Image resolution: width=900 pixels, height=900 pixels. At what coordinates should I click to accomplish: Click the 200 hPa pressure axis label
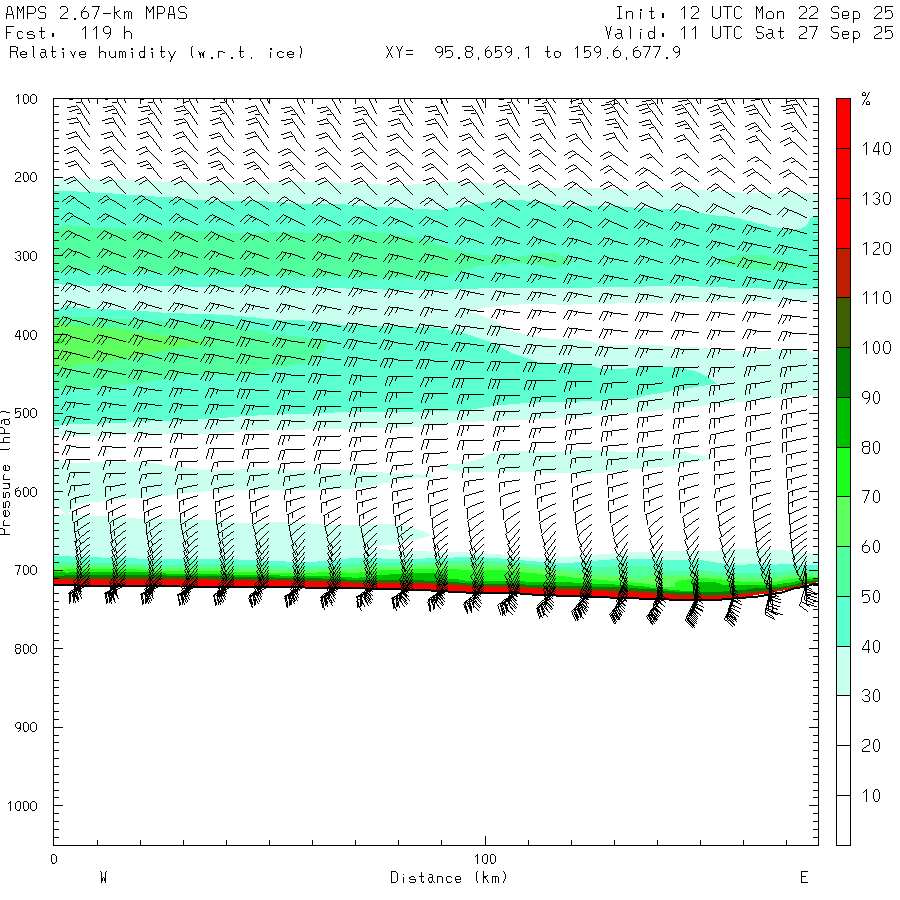click(x=26, y=177)
